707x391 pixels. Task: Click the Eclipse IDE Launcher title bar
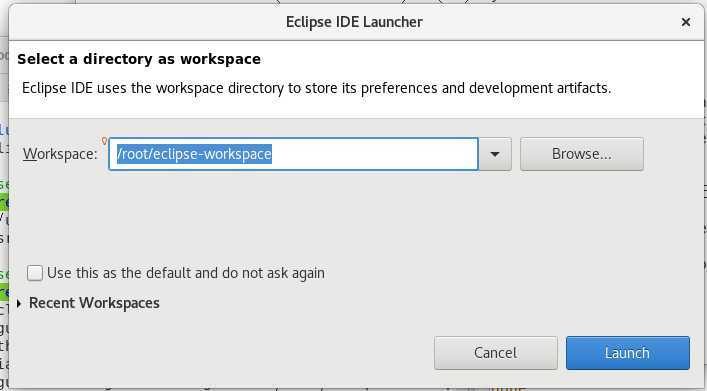pos(354,22)
